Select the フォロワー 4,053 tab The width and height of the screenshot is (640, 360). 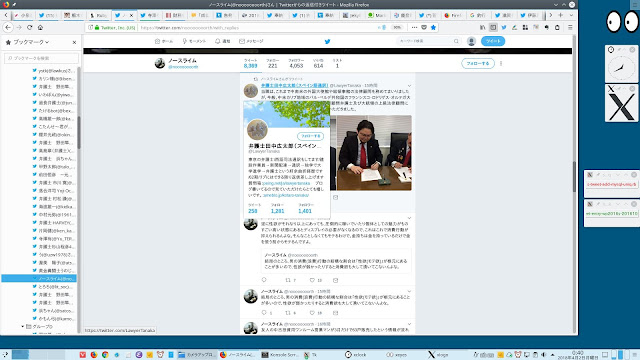296,63
